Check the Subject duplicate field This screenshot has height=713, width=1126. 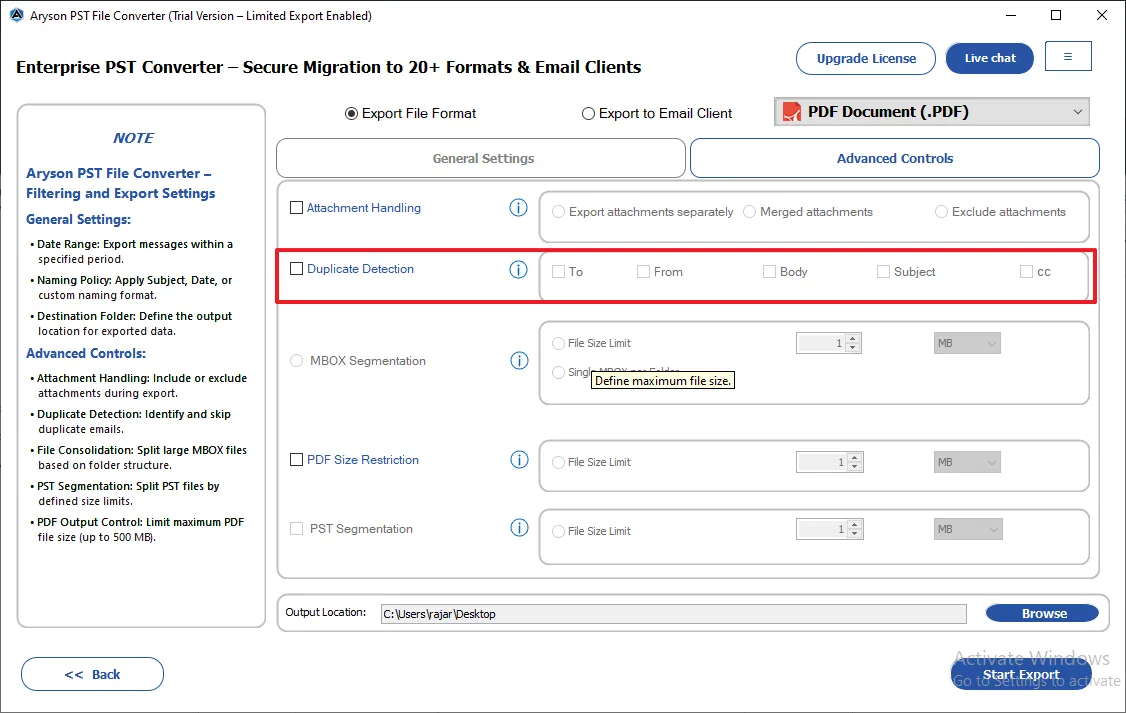tap(883, 271)
